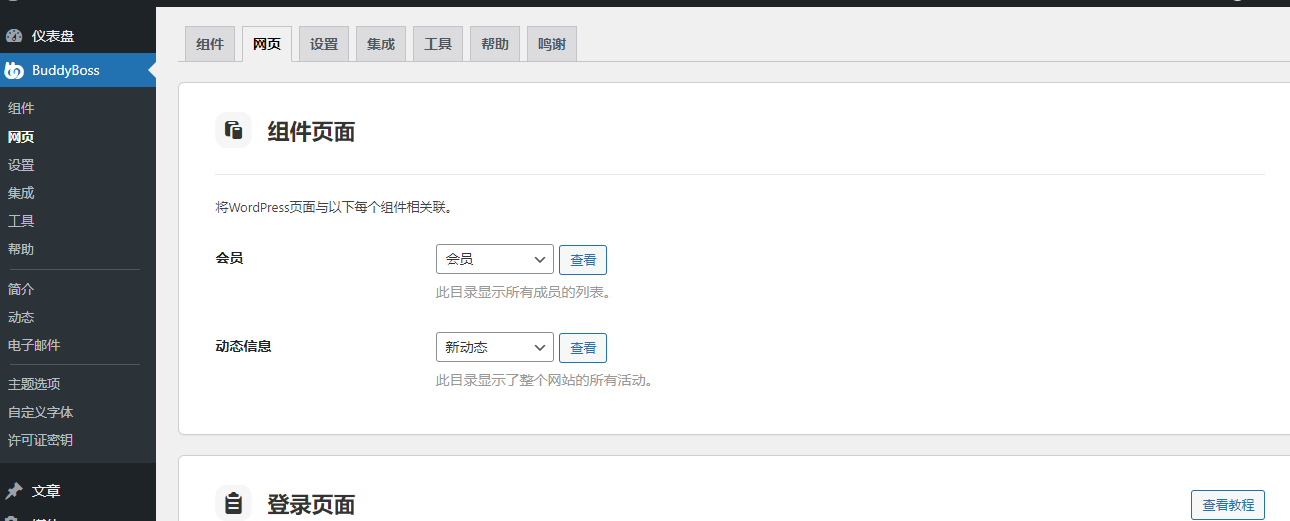Click the BuddyBoss logo icon in sidebar
Screen dimensions: 1290x521
coord(14,70)
